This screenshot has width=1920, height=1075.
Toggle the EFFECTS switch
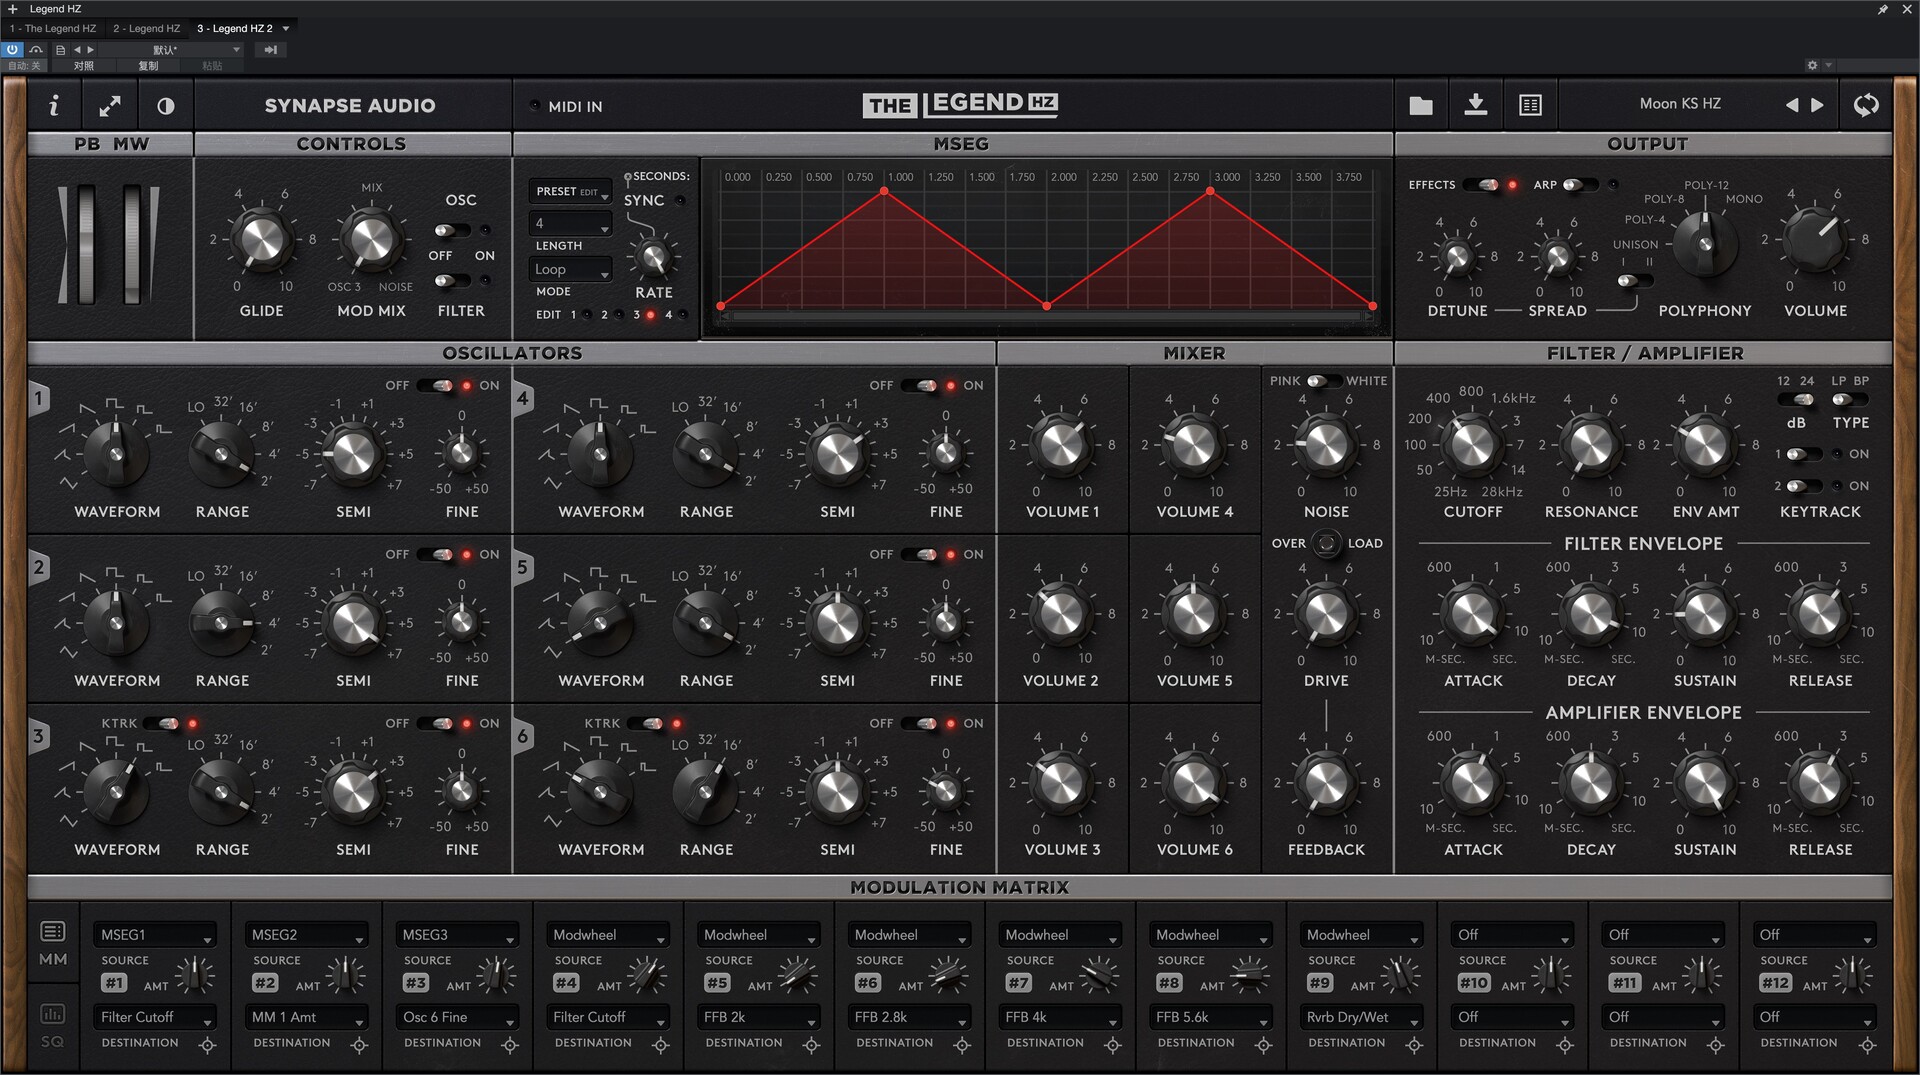[1482, 185]
